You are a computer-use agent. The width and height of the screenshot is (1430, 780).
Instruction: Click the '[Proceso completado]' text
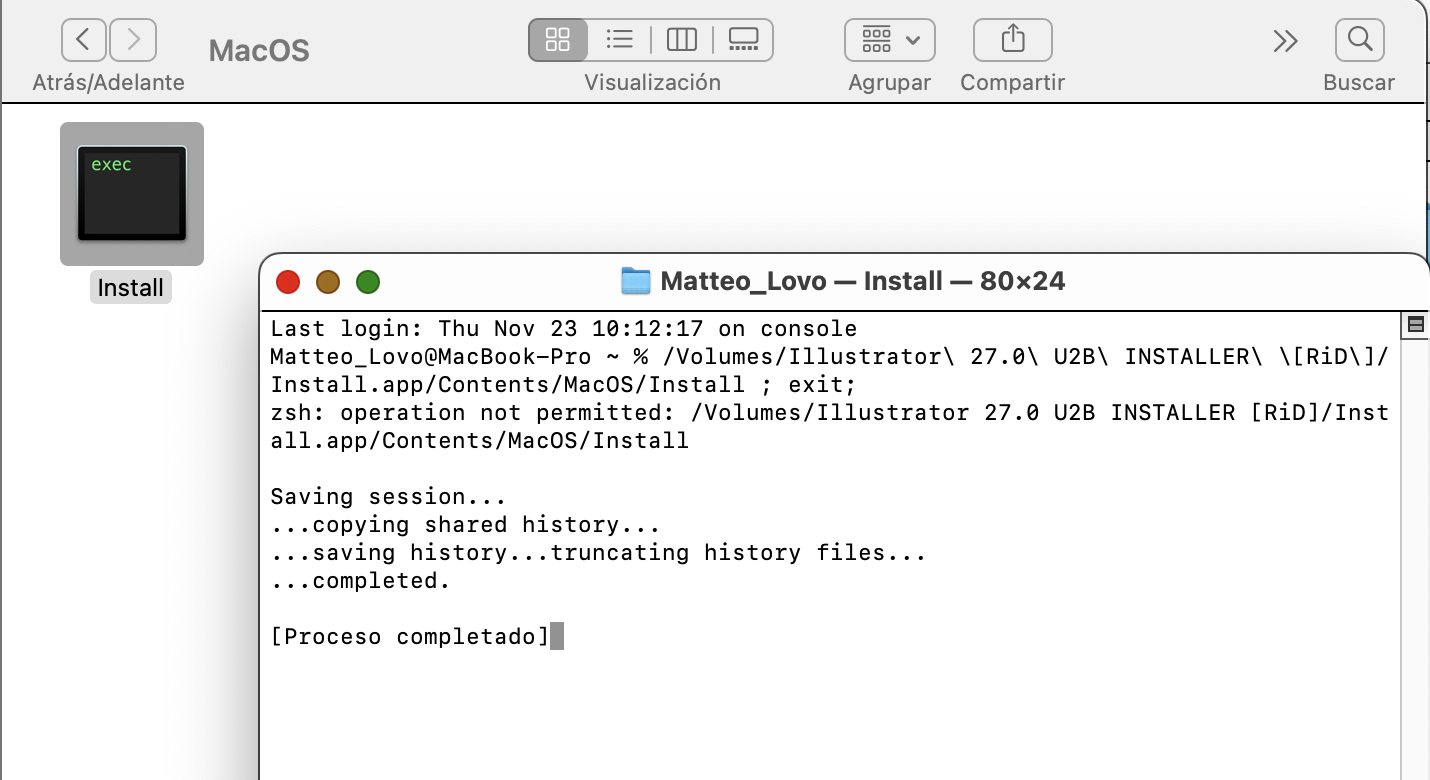[x=410, y=636]
